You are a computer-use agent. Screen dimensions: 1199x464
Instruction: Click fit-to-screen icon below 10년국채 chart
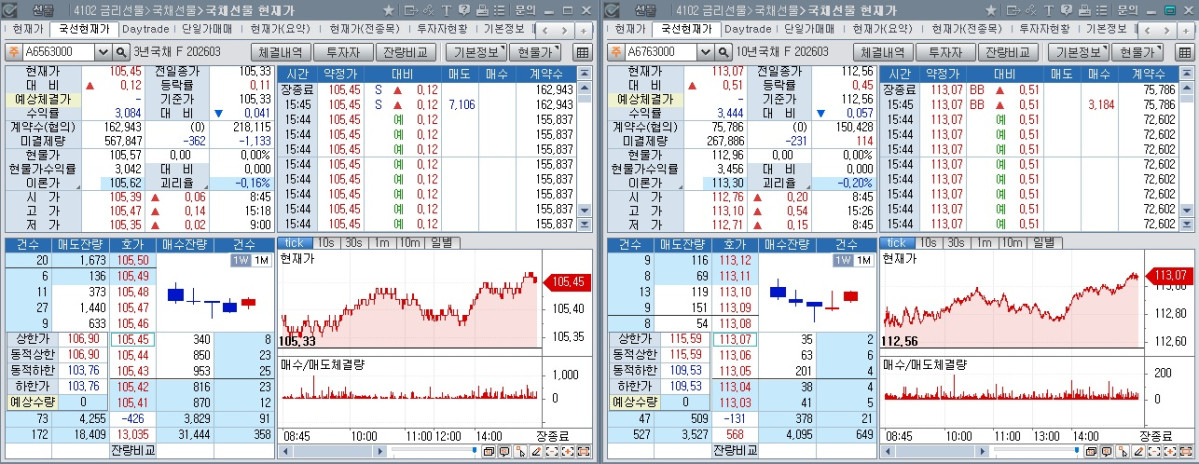pos(1186,451)
